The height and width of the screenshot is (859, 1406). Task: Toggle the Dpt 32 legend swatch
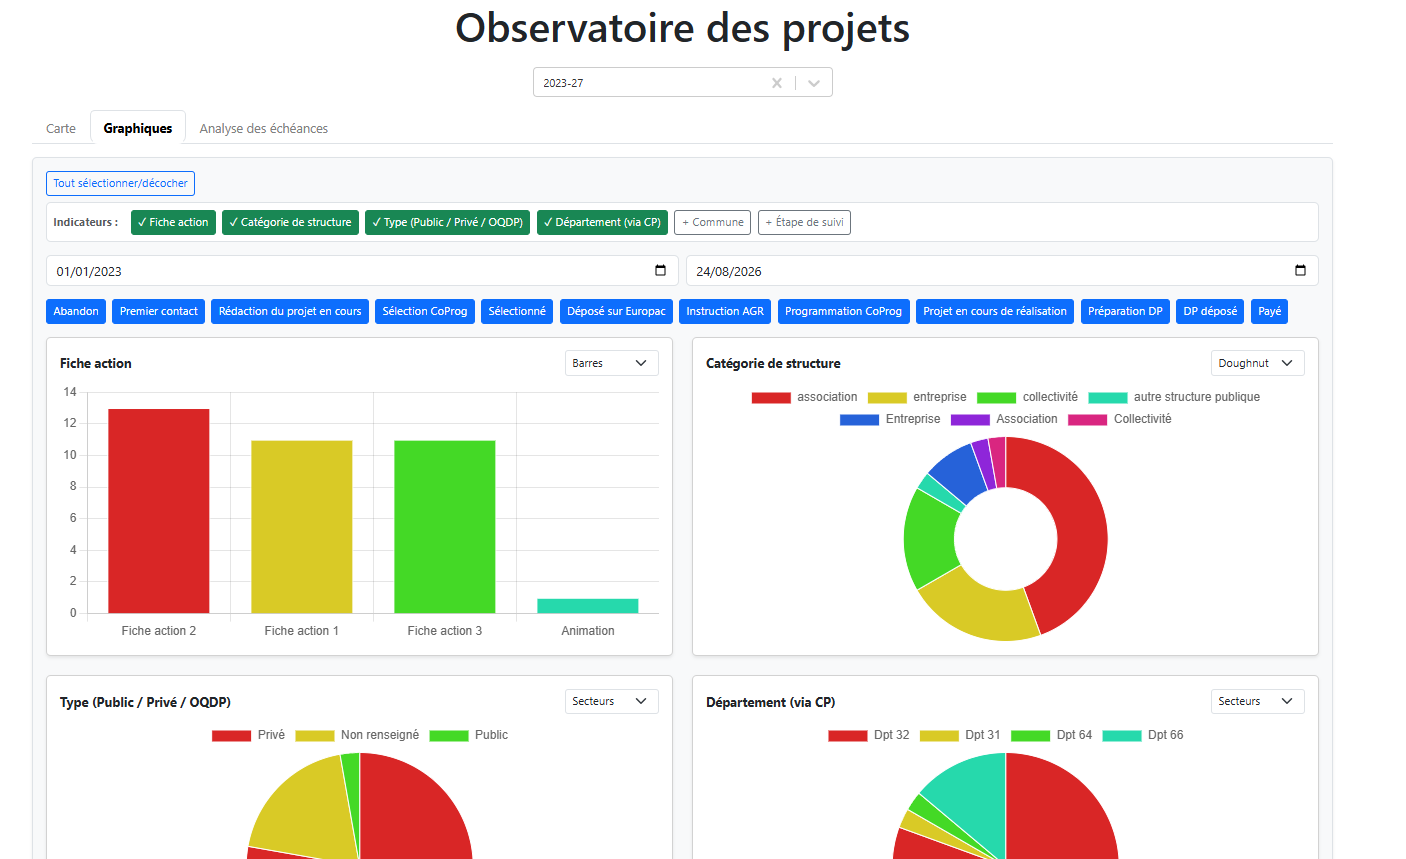(848, 735)
